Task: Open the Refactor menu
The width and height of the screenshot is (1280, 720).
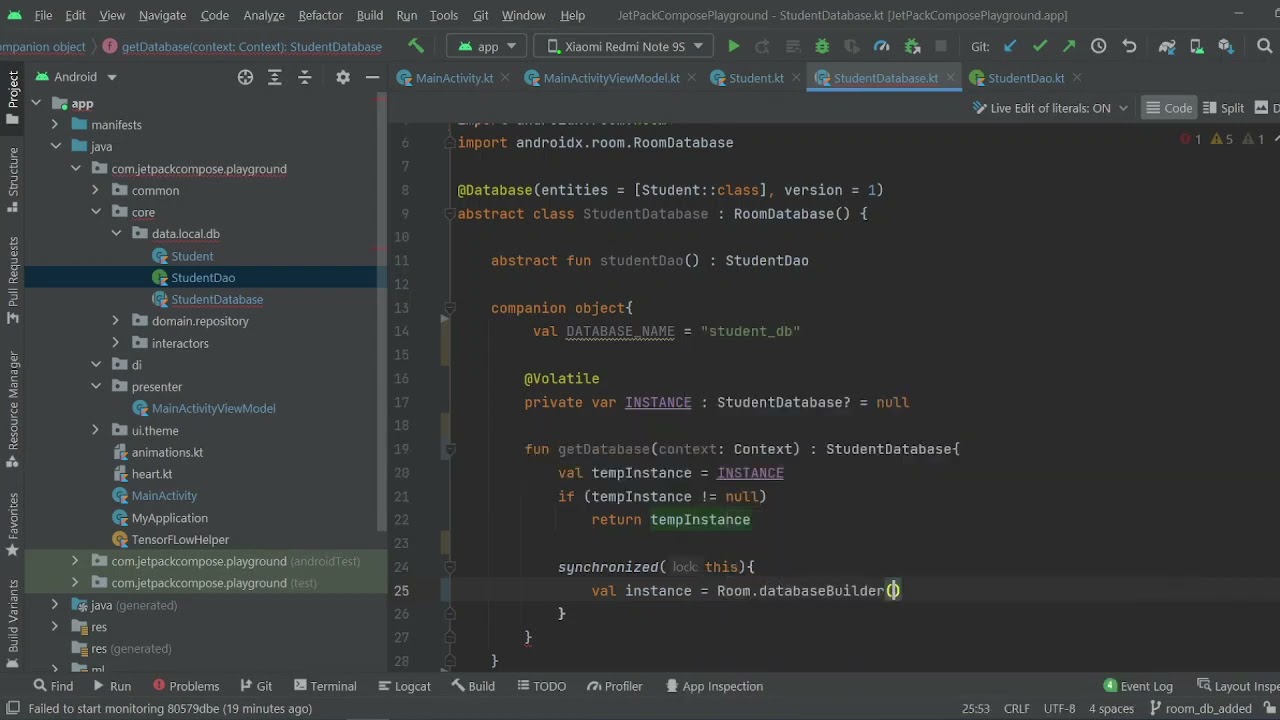Action: point(320,15)
